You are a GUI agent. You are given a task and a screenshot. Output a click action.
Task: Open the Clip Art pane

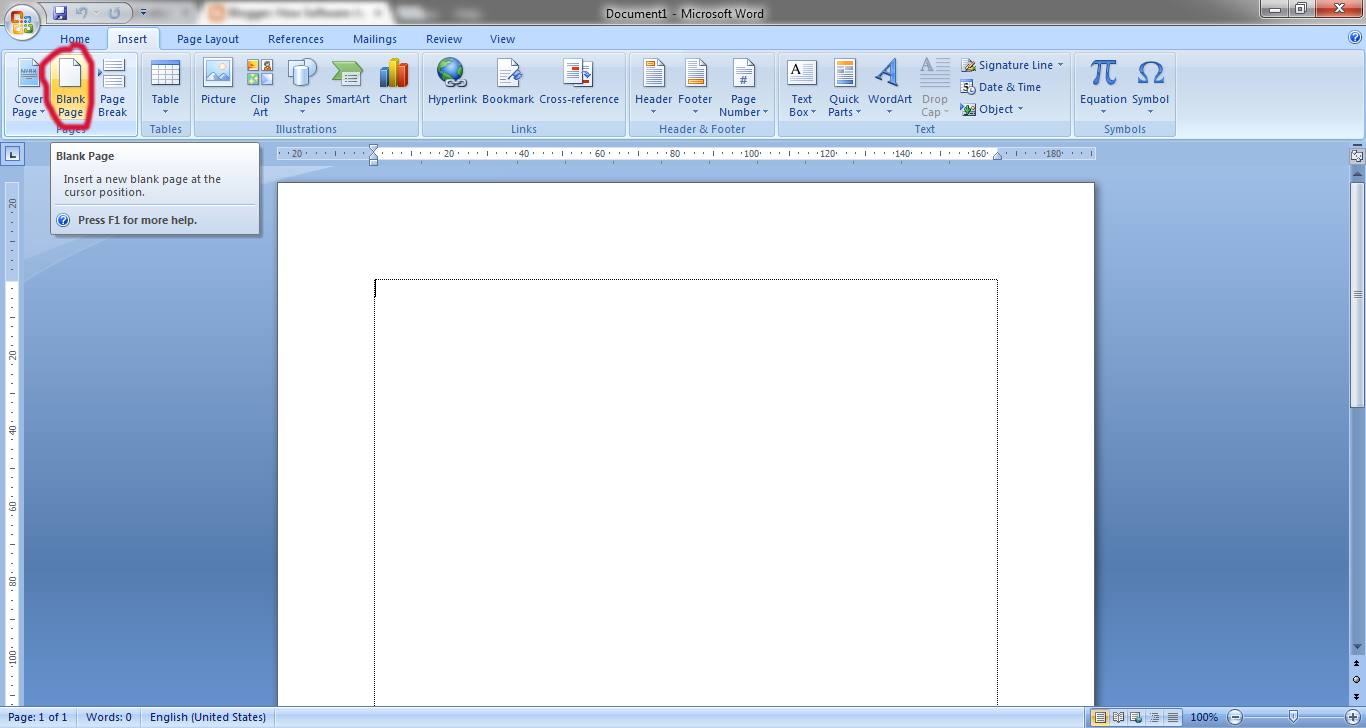[259, 85]
